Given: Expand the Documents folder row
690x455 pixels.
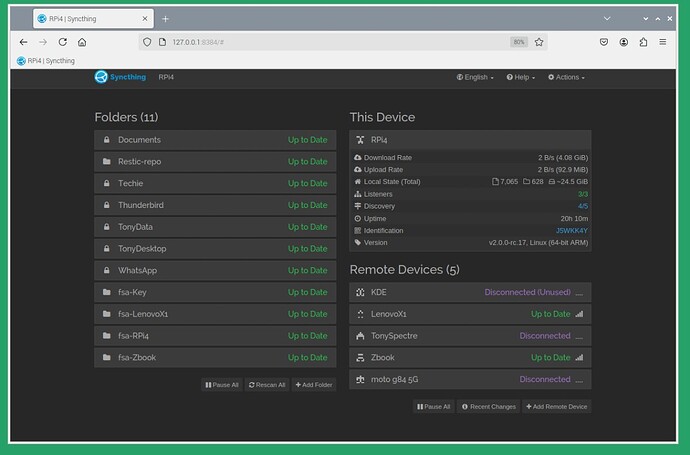Looking at the screenshot, I should pos(215,140).
